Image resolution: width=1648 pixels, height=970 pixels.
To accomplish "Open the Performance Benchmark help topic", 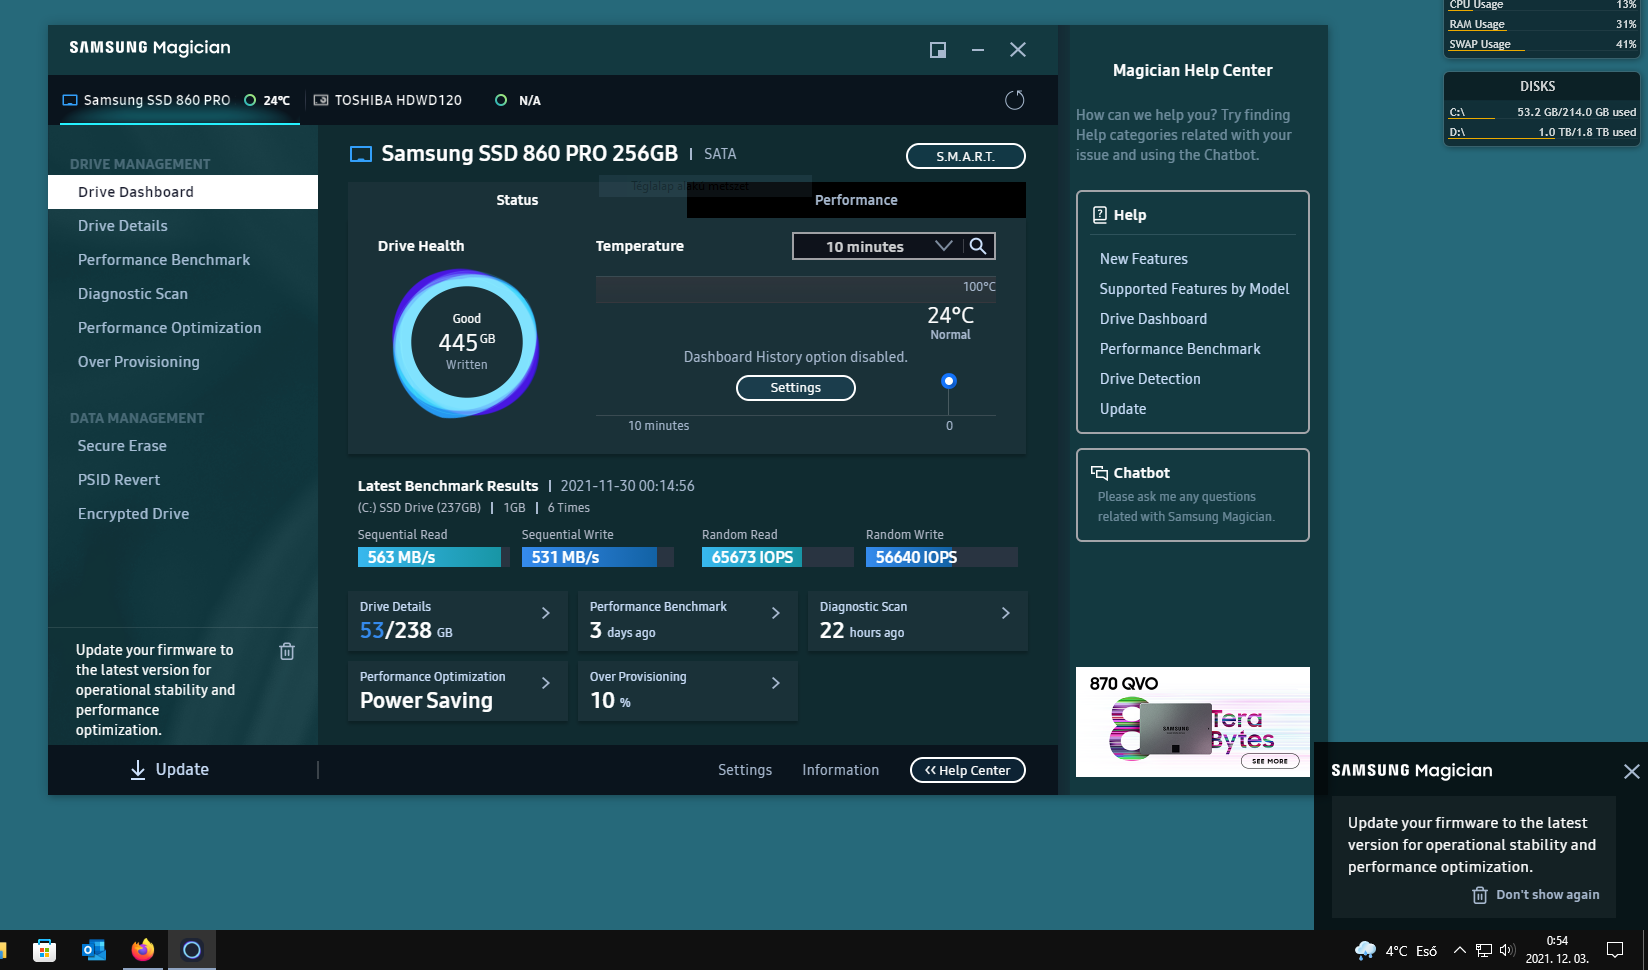I will coord(1180,349).
